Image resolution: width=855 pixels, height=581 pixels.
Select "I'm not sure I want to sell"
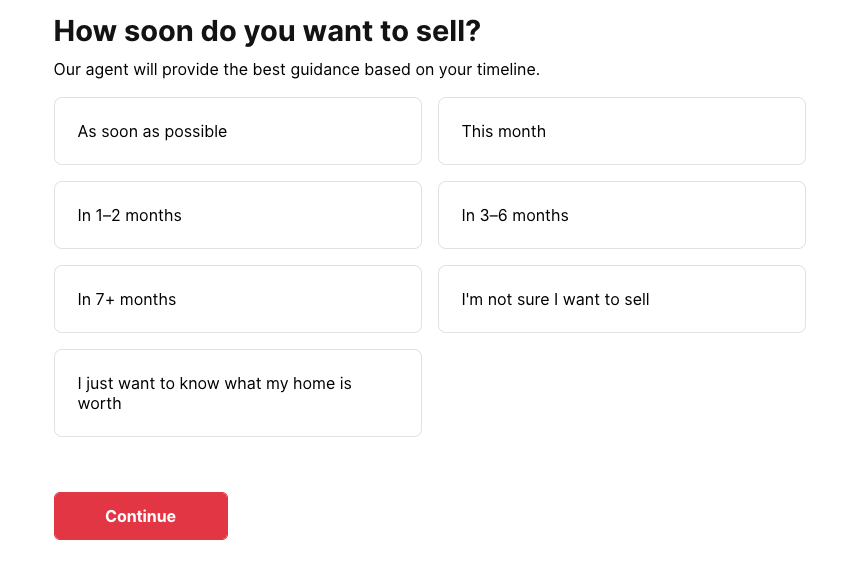[x=621, y=299]
